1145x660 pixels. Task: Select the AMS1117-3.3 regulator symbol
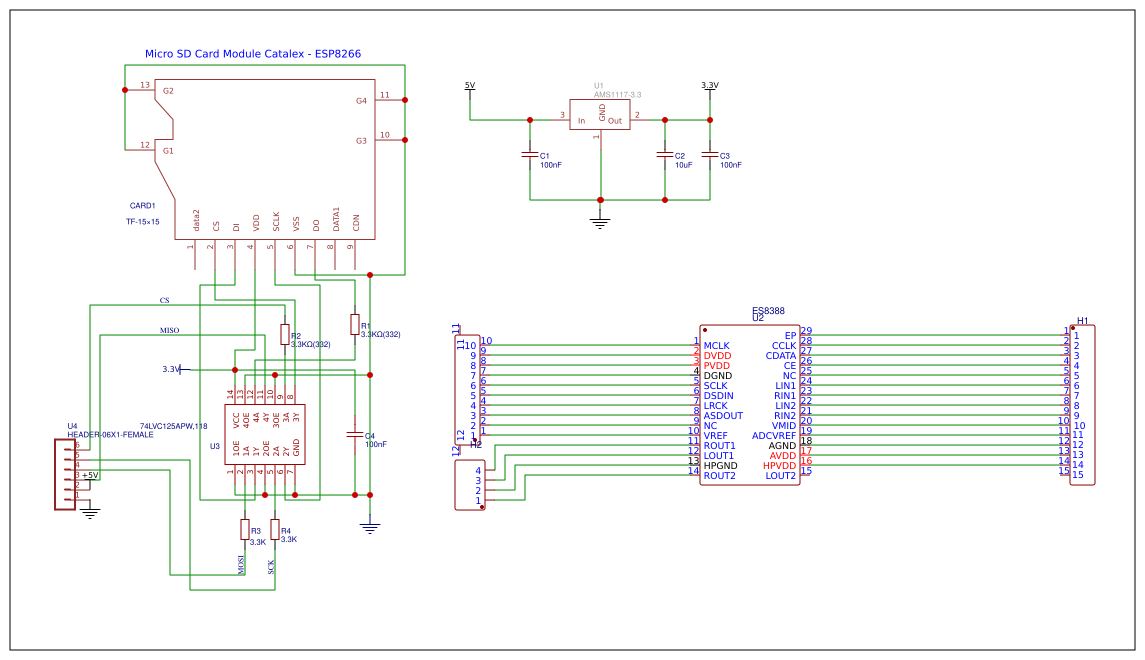pyautogui.click(x=600, y=115)
